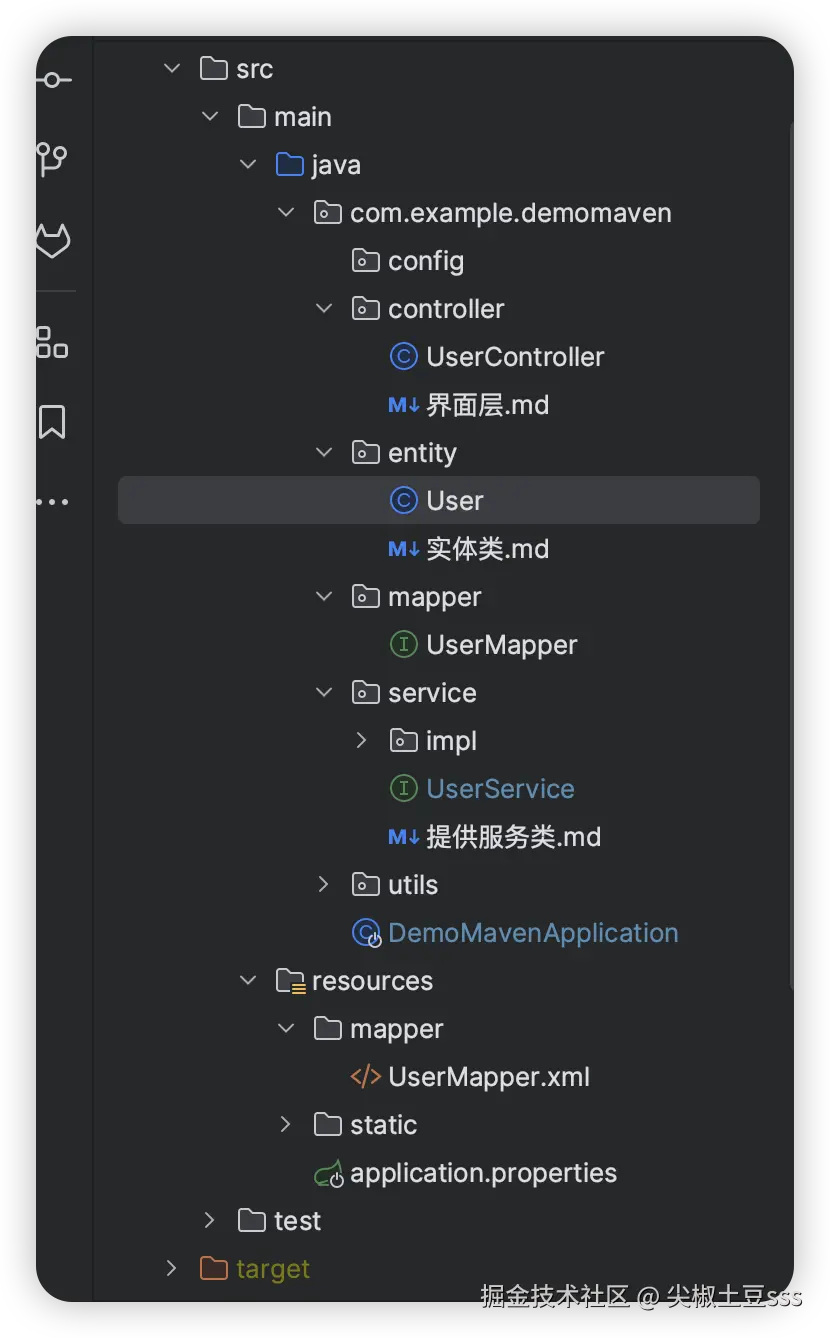Viewport: 830px width, 1338px height.
Task: Expand the impl folder
Action: pyautogui.click(x=362, y=741)
